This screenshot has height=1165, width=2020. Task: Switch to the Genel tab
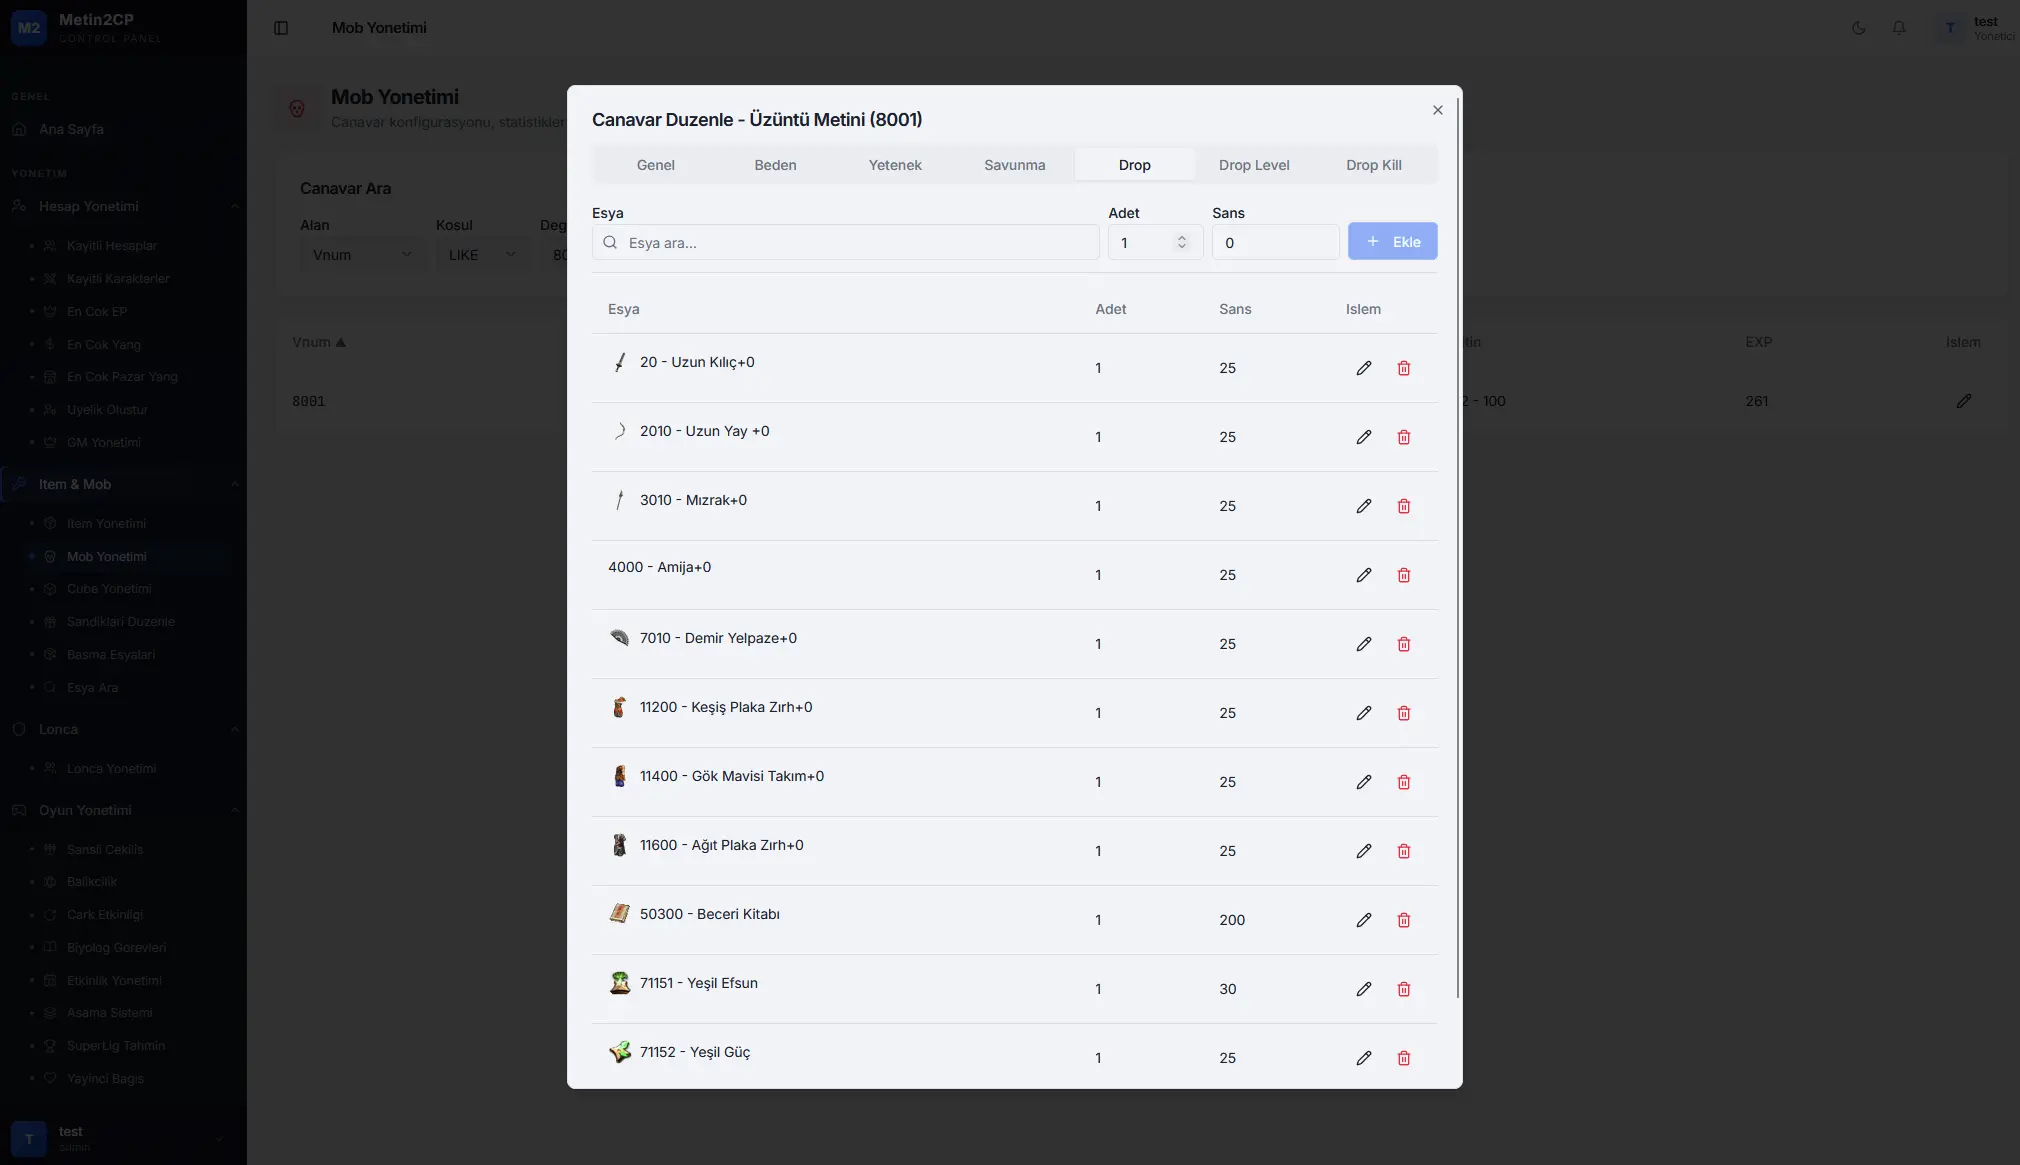coord(655,165)
